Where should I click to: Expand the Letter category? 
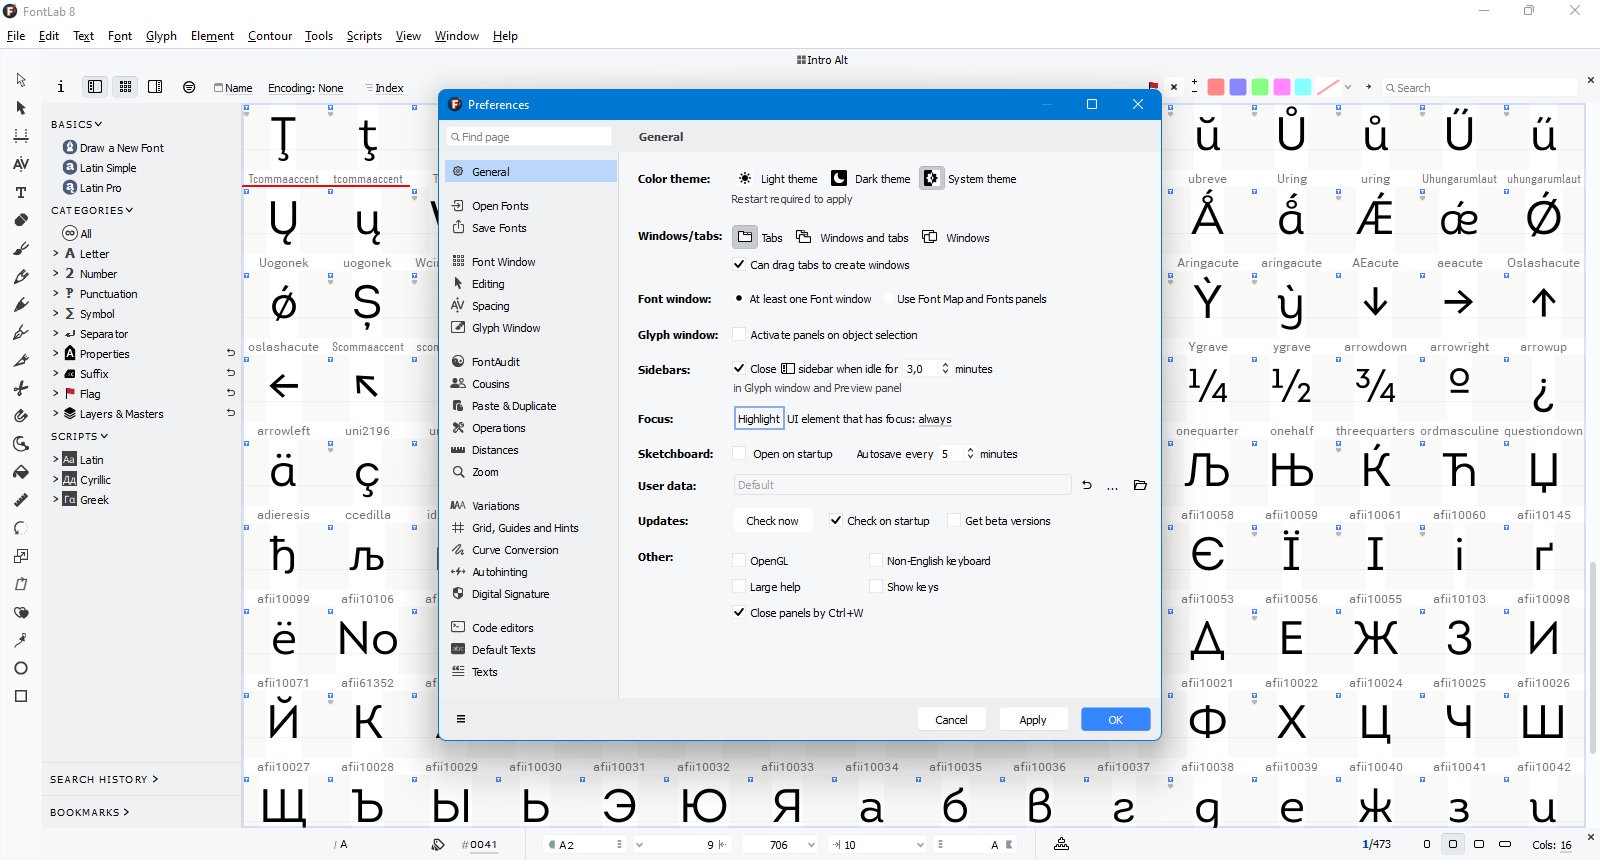point(56,253)
